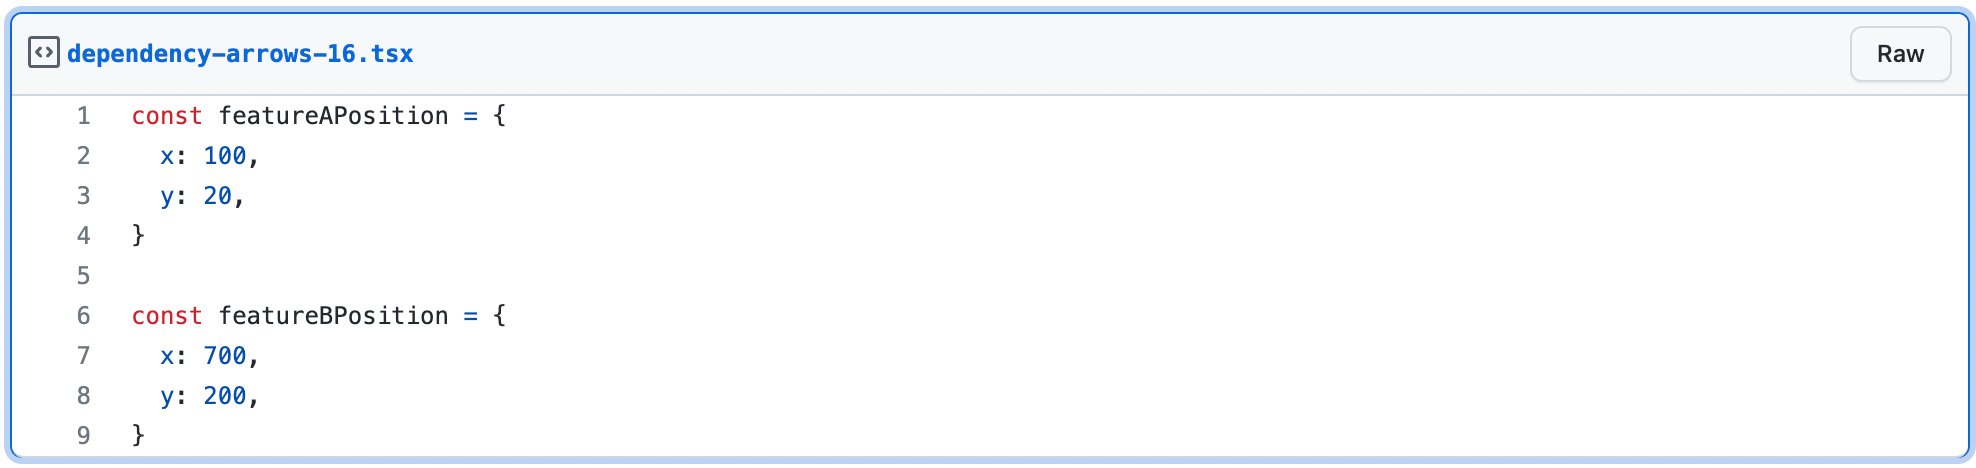Image resolution: width=1976 pixels, height=468 pixels.
Task: Click the featureBPosition variable name
Action: pos(333,316)
